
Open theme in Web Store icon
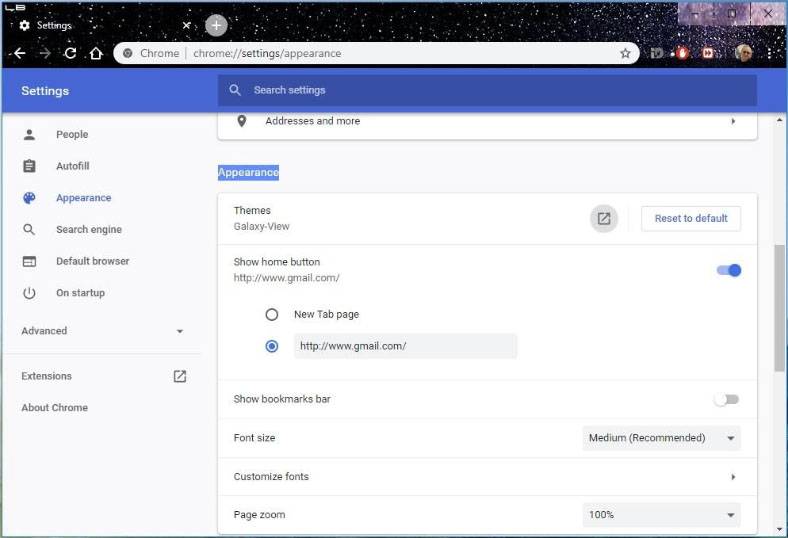click(x=604, y=219)
